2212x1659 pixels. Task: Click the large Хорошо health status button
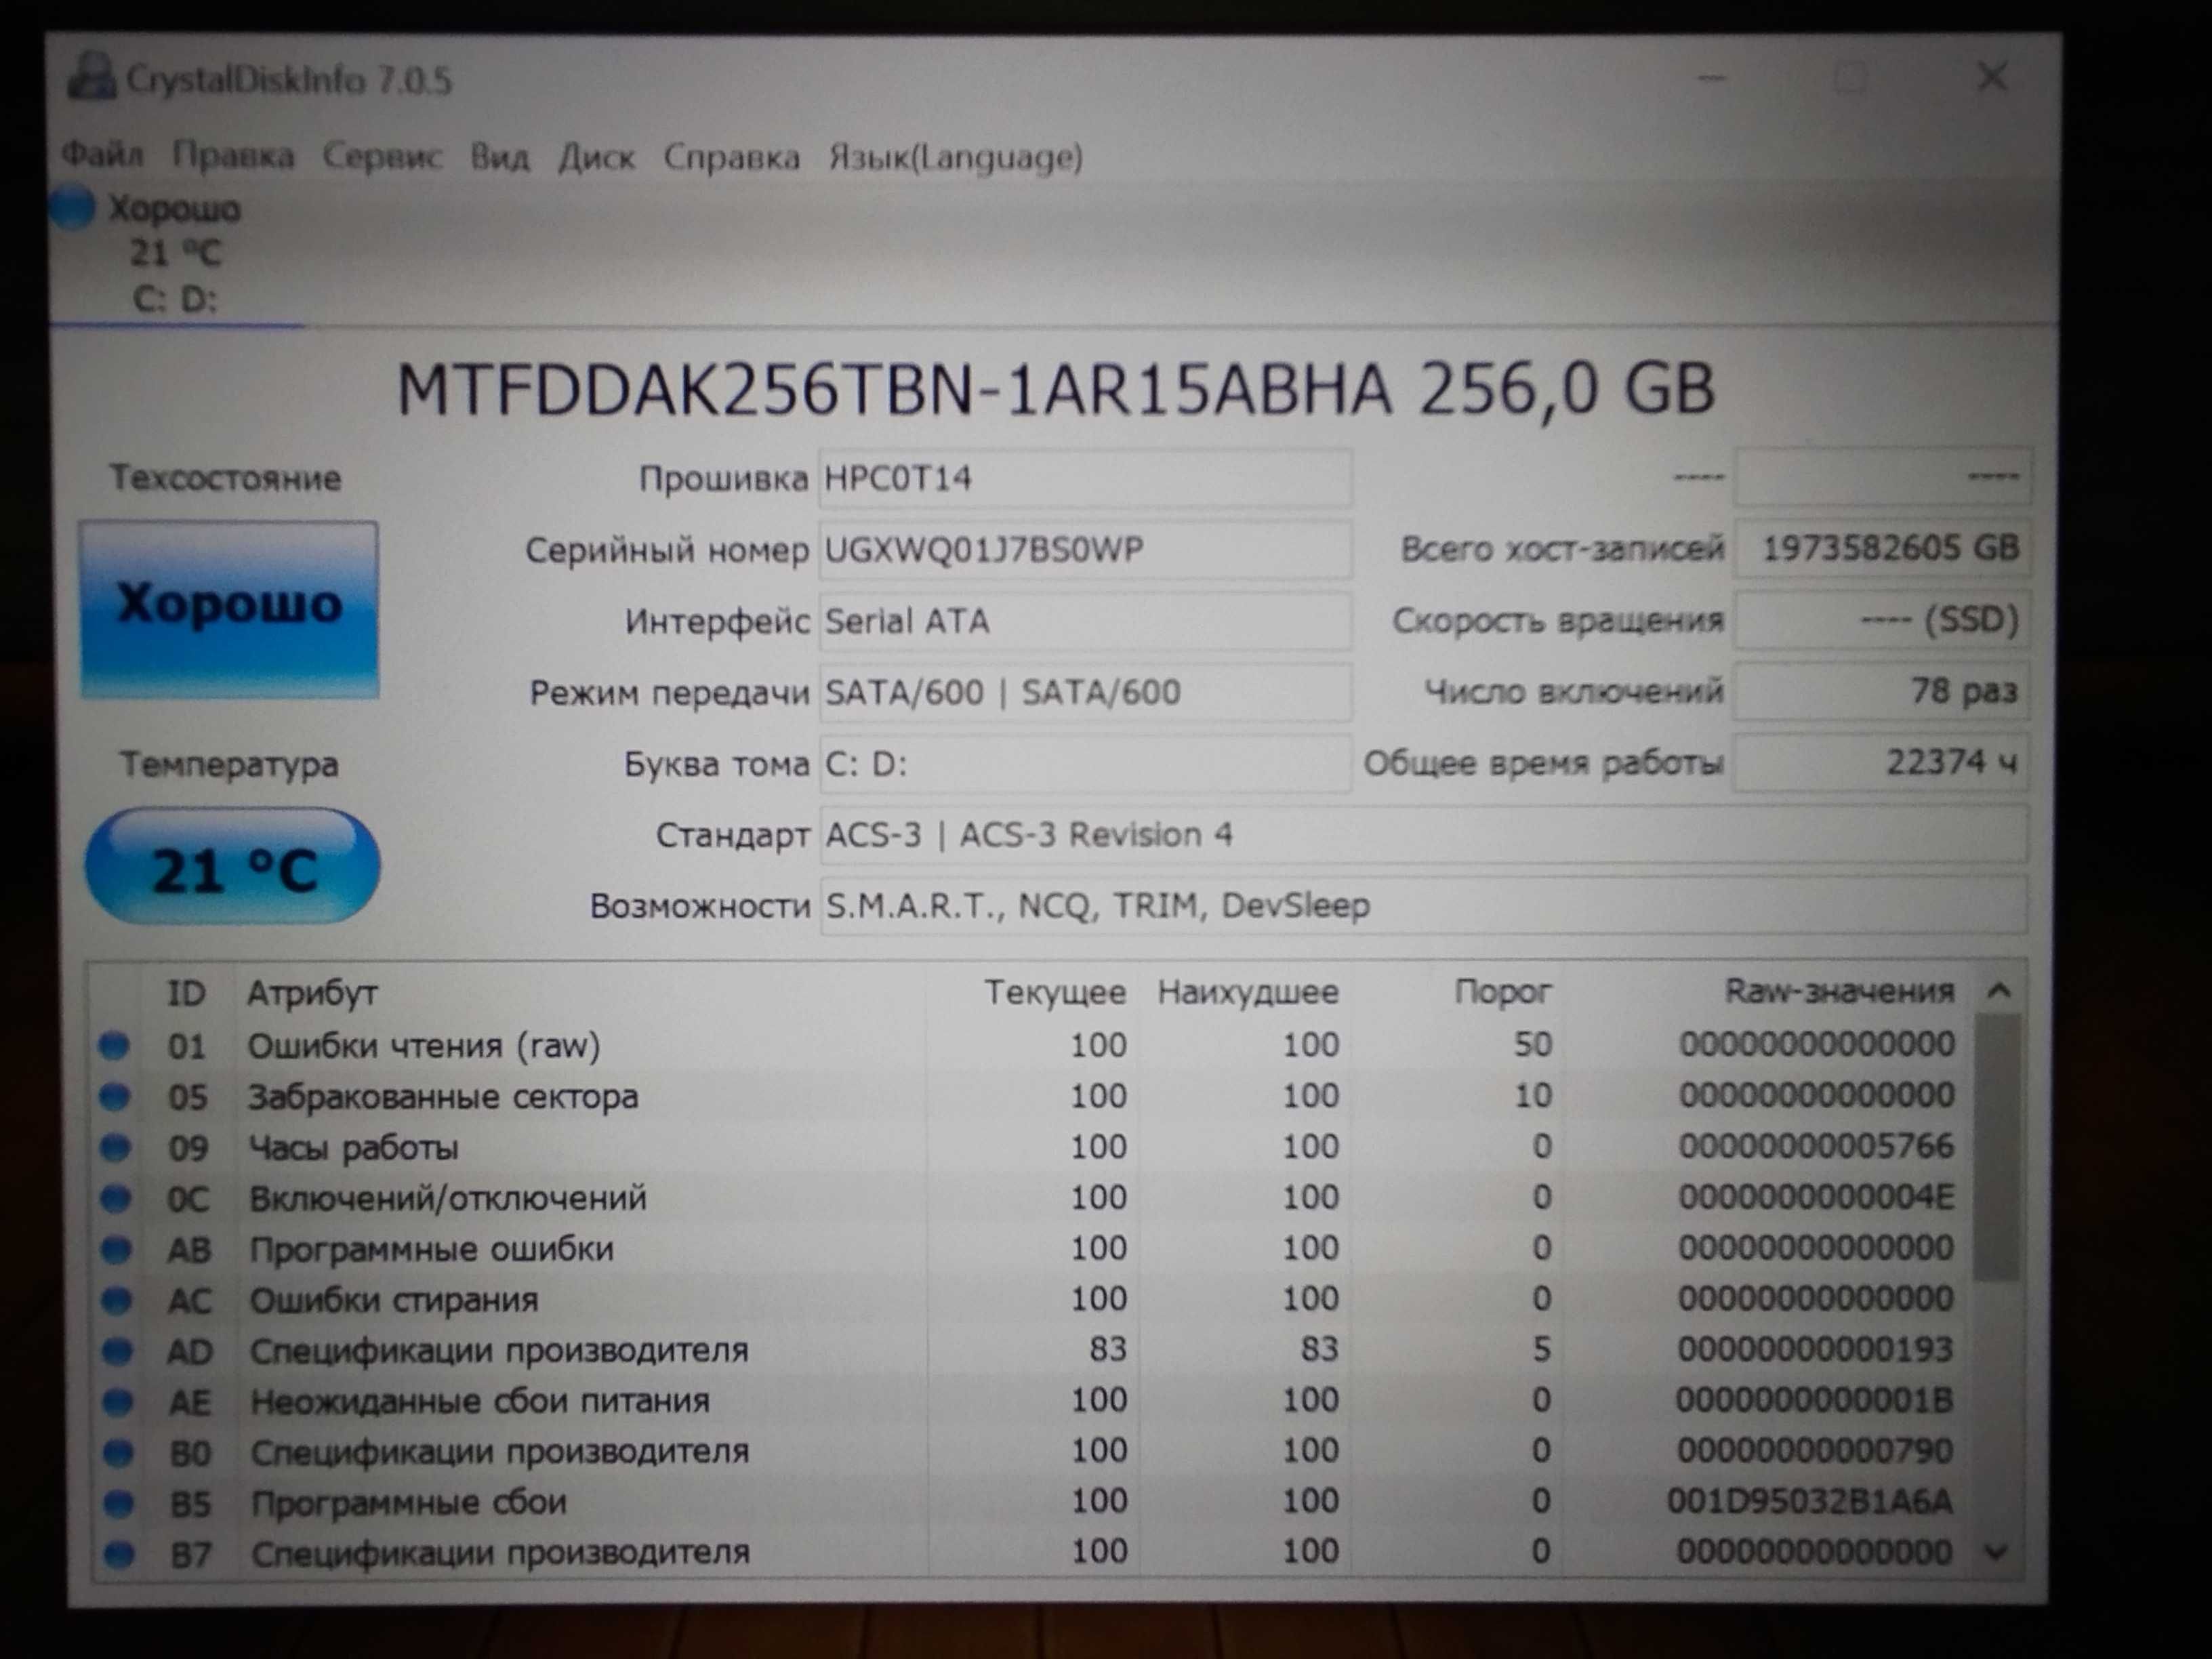coord(230,608)
